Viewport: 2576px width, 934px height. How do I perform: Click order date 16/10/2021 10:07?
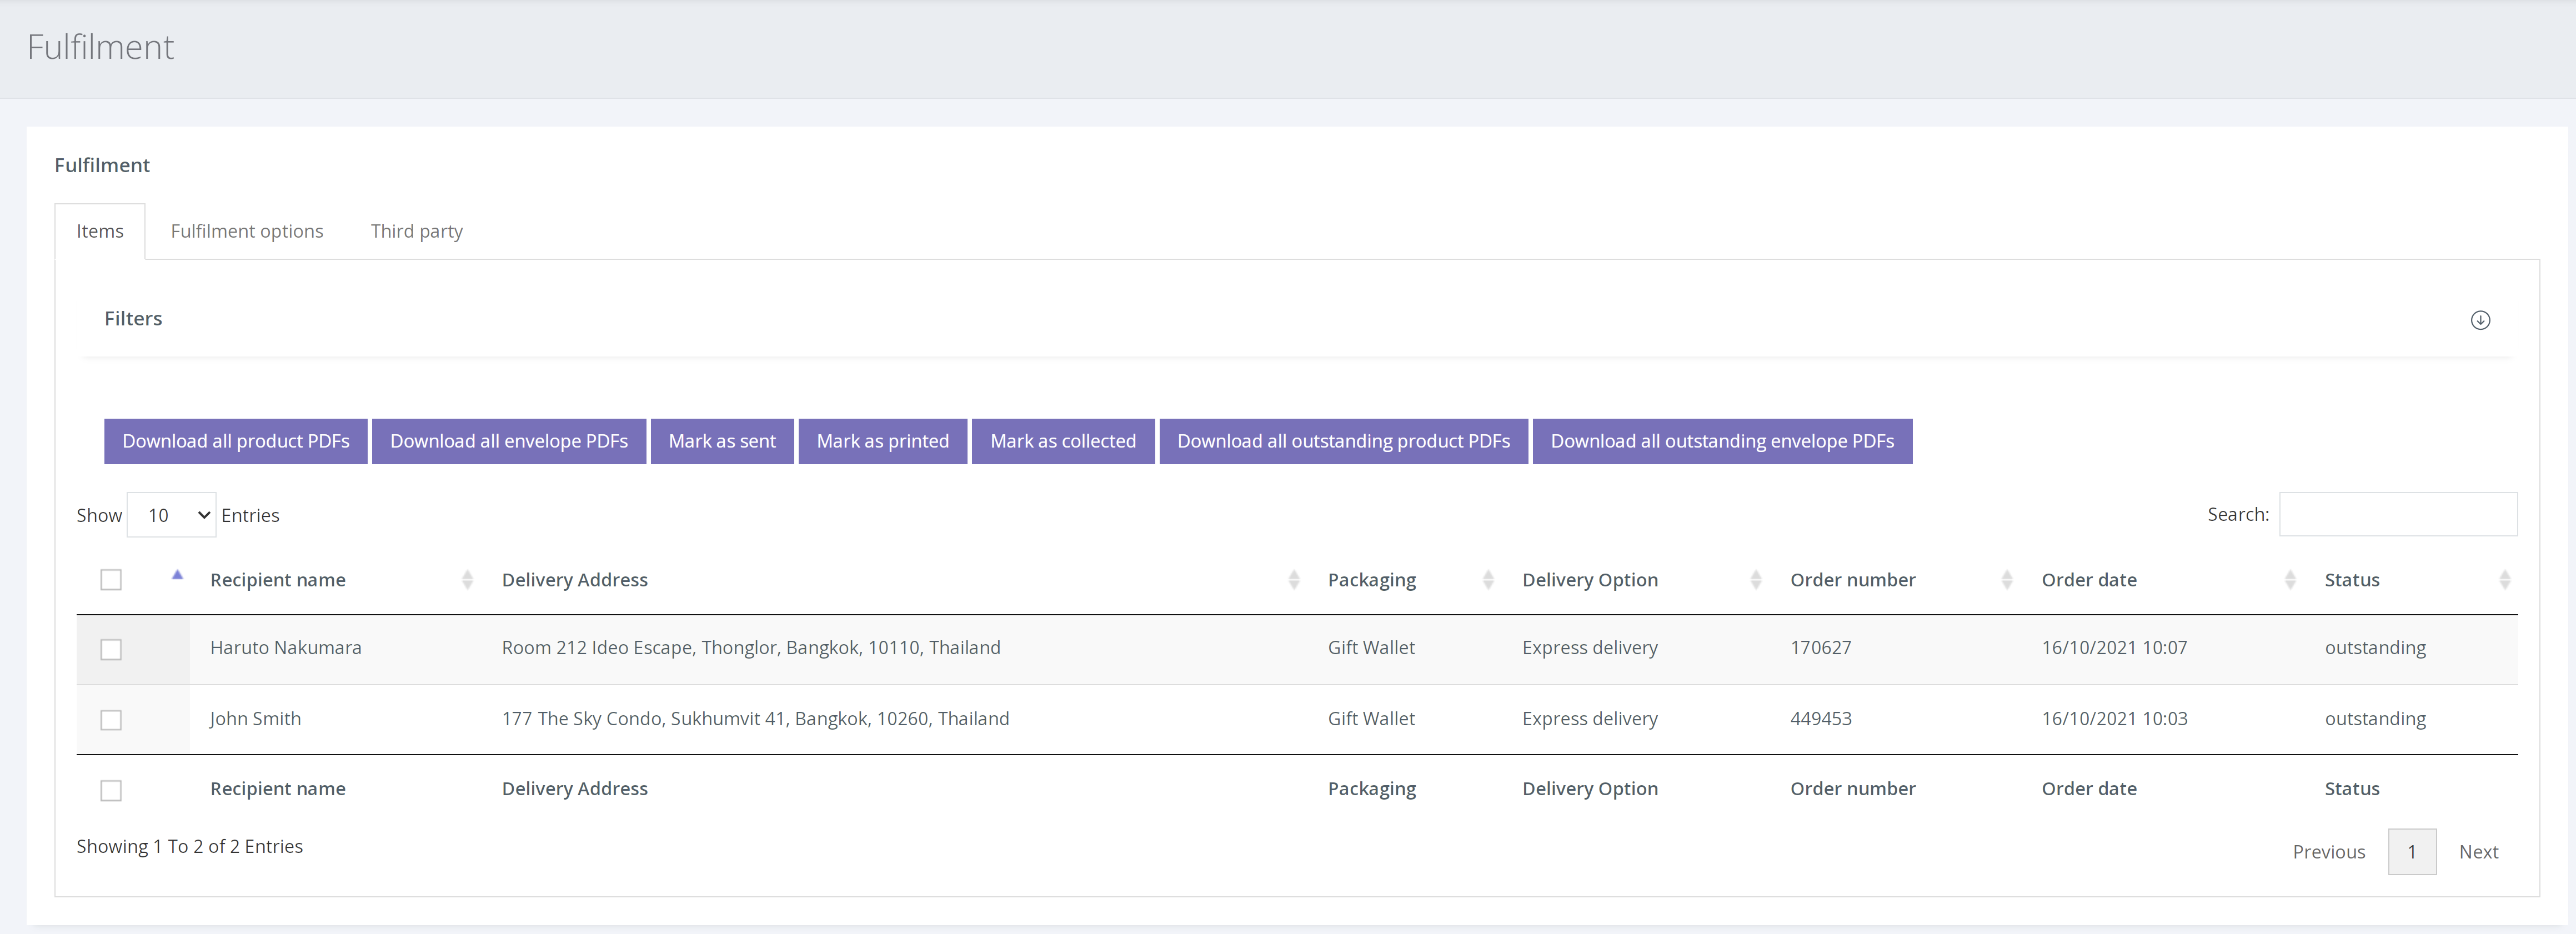pos(2115,648)
